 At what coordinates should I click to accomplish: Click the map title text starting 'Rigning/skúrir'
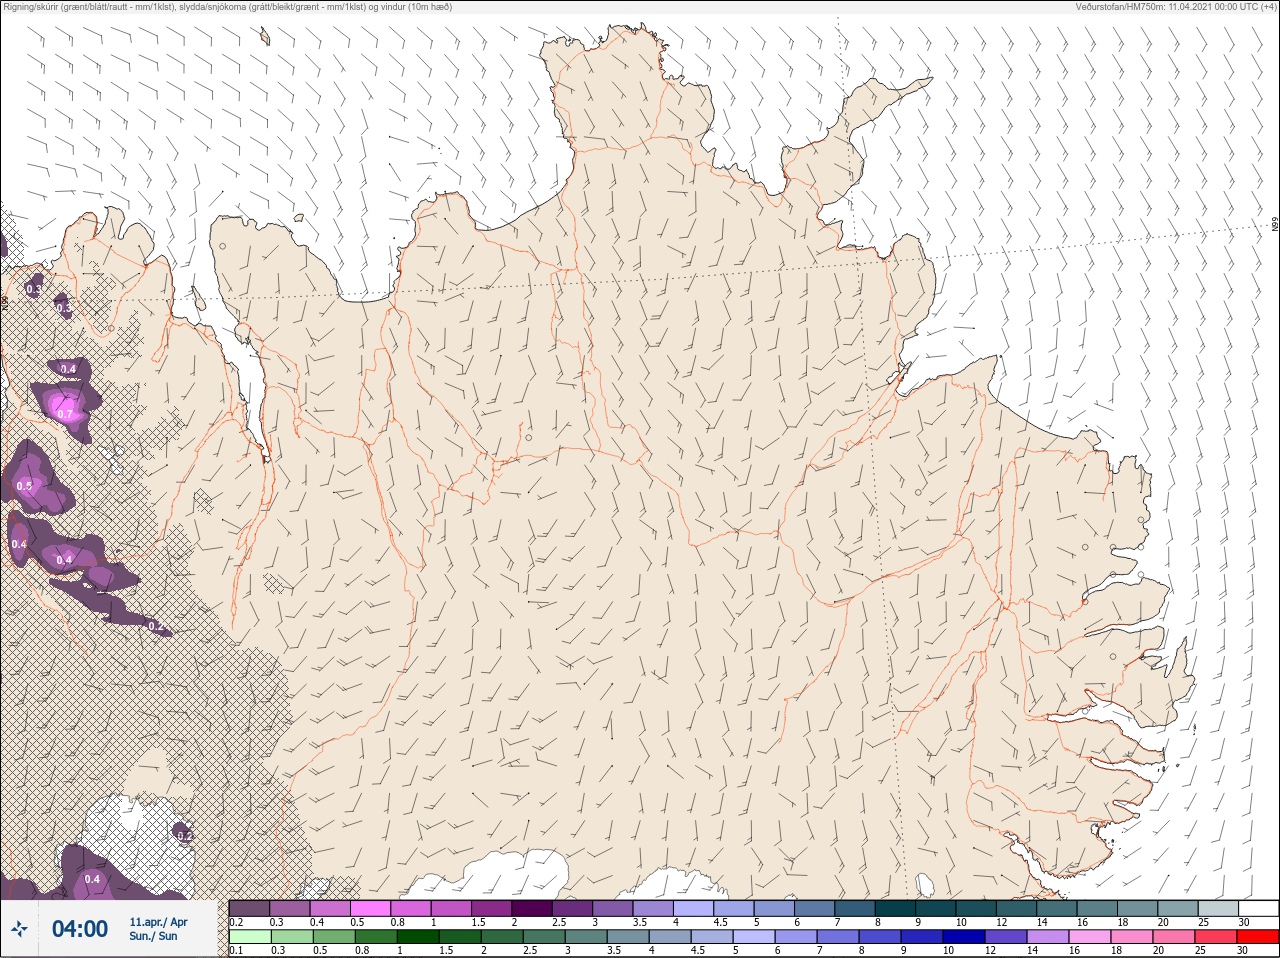click(227, 7)
